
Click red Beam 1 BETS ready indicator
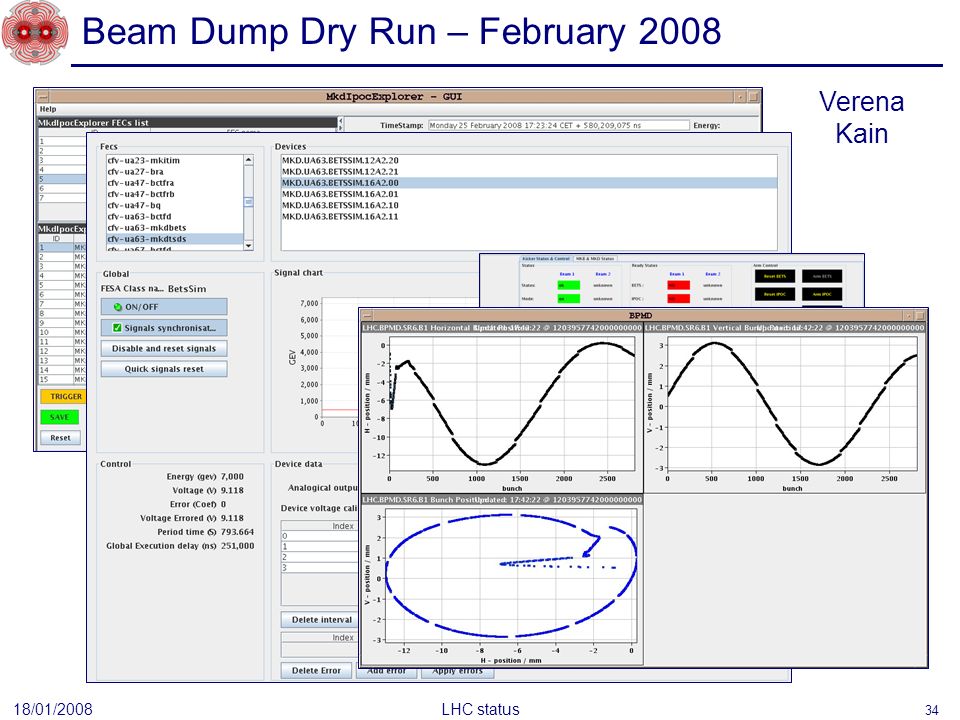pos(678,285)
